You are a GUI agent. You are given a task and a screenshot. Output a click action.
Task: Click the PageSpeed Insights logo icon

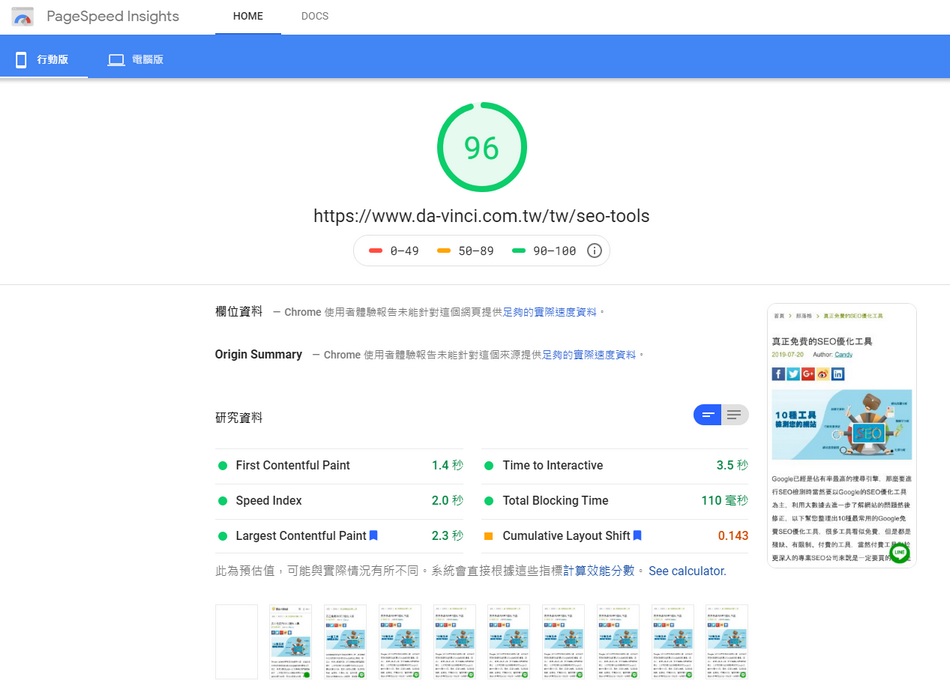(x=23, y=17)
